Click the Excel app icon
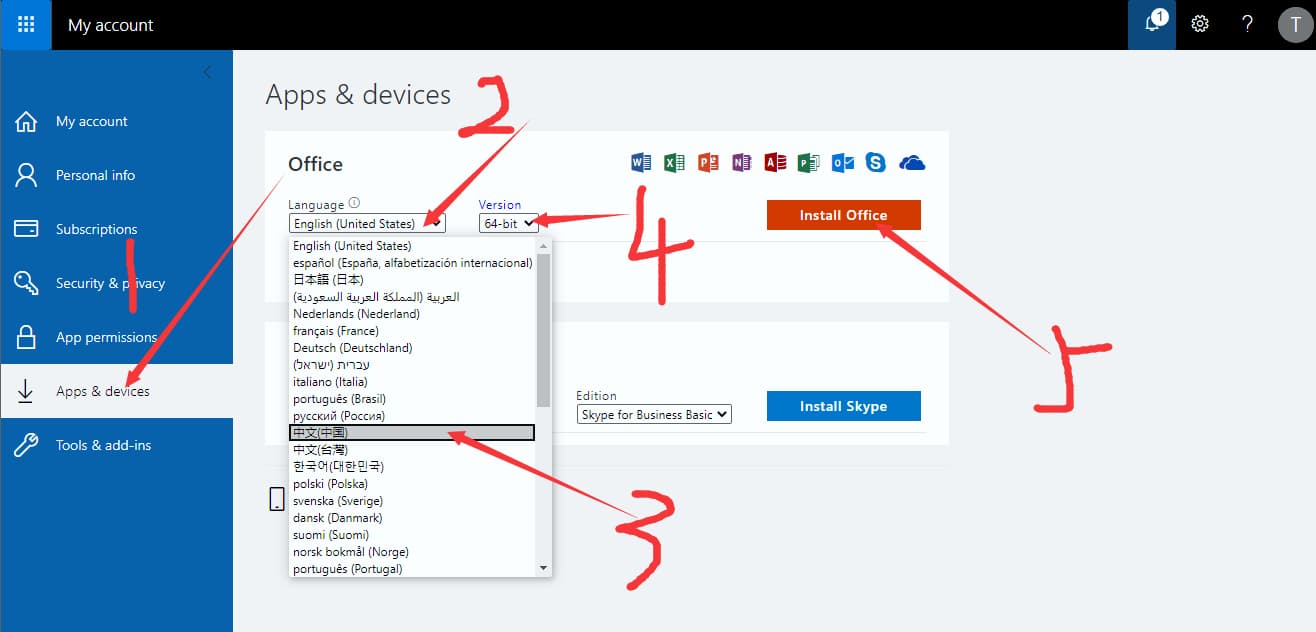Image resolution: width=1316 pixels, height=632 pixels. click(x=674, y=162)
